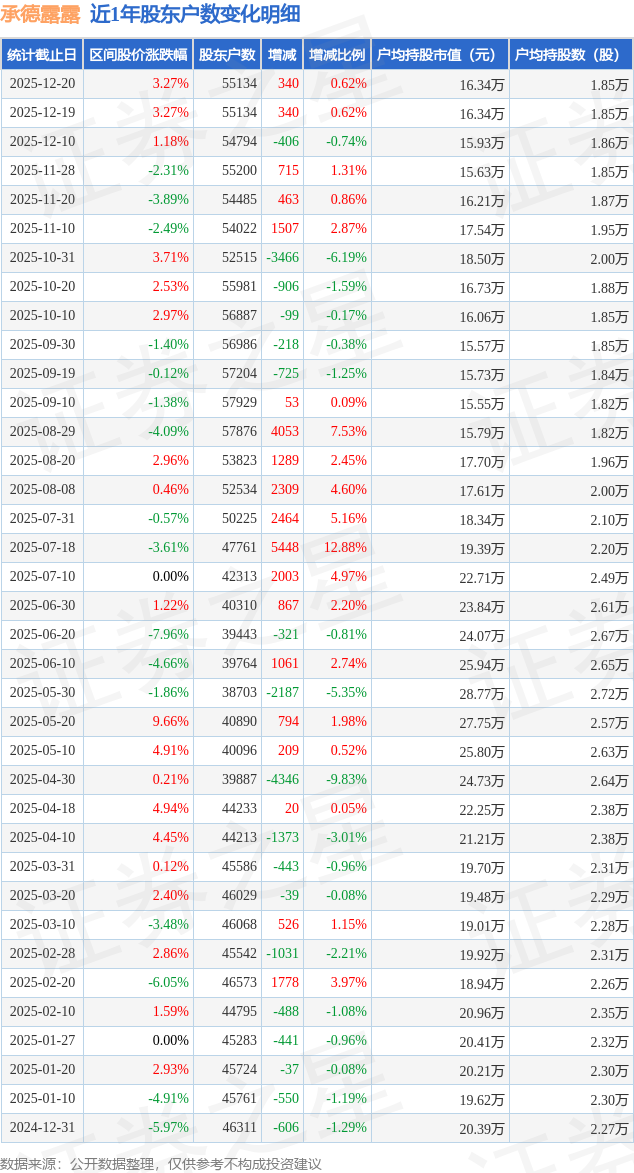Select the 2025-07-18 date row
The image size is (634, 1173).
(42, 548)
